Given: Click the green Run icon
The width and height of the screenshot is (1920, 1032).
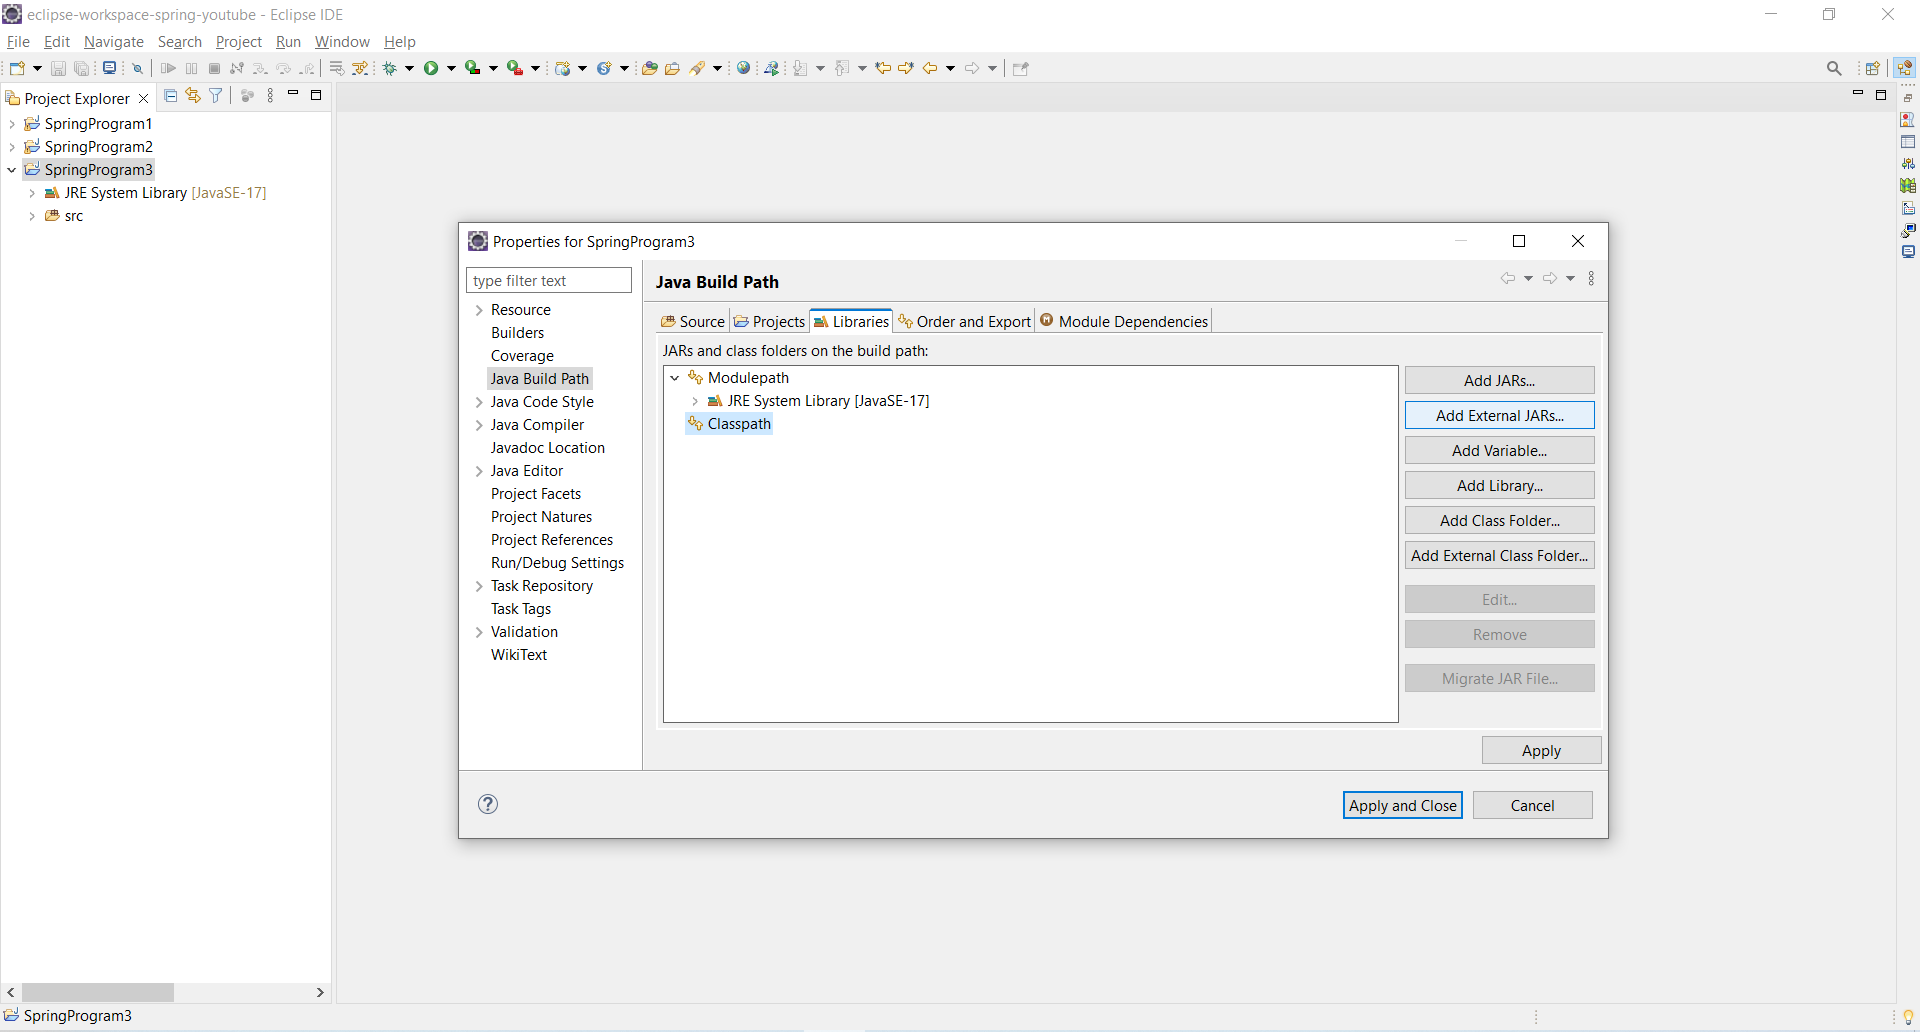Looking at the screenshot, I should [x=431, y=68].
